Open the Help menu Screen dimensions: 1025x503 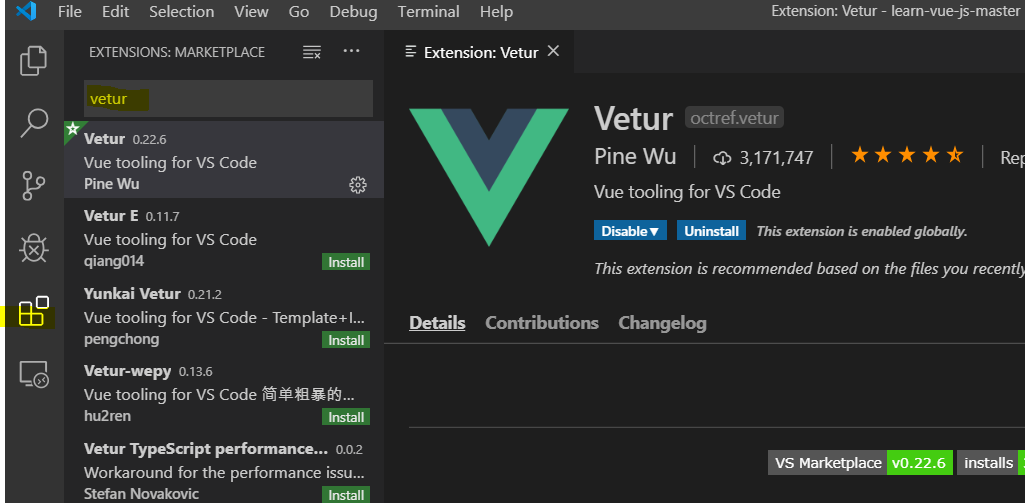tap(496, 12)
